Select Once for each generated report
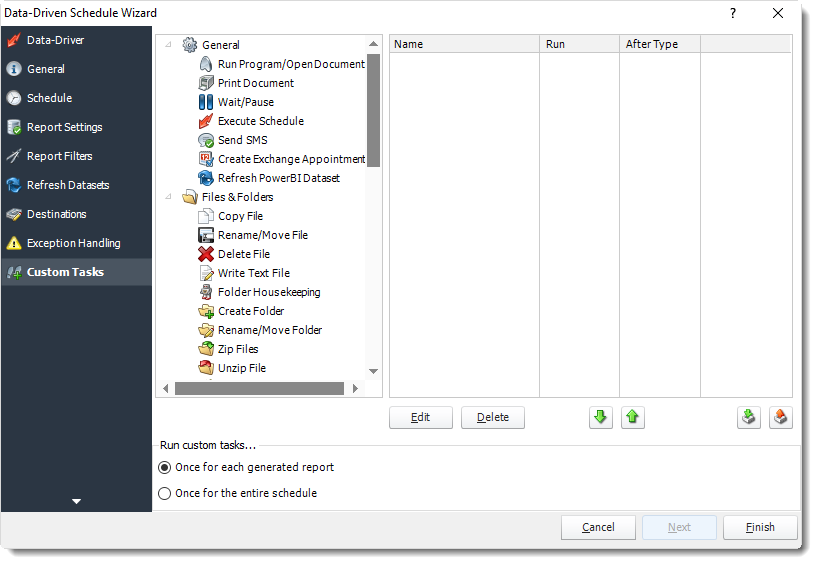 [x=164, y=468]
